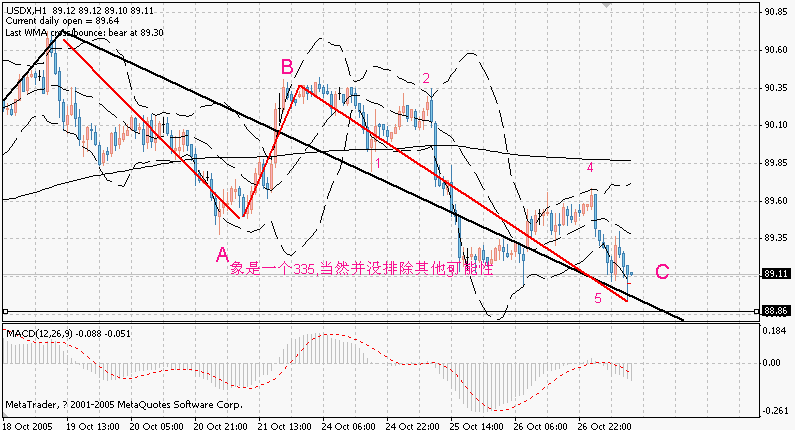This screenshot has height=430, width=795.
Task: Click the 90.35 price axis label
Action: (776, 88)
